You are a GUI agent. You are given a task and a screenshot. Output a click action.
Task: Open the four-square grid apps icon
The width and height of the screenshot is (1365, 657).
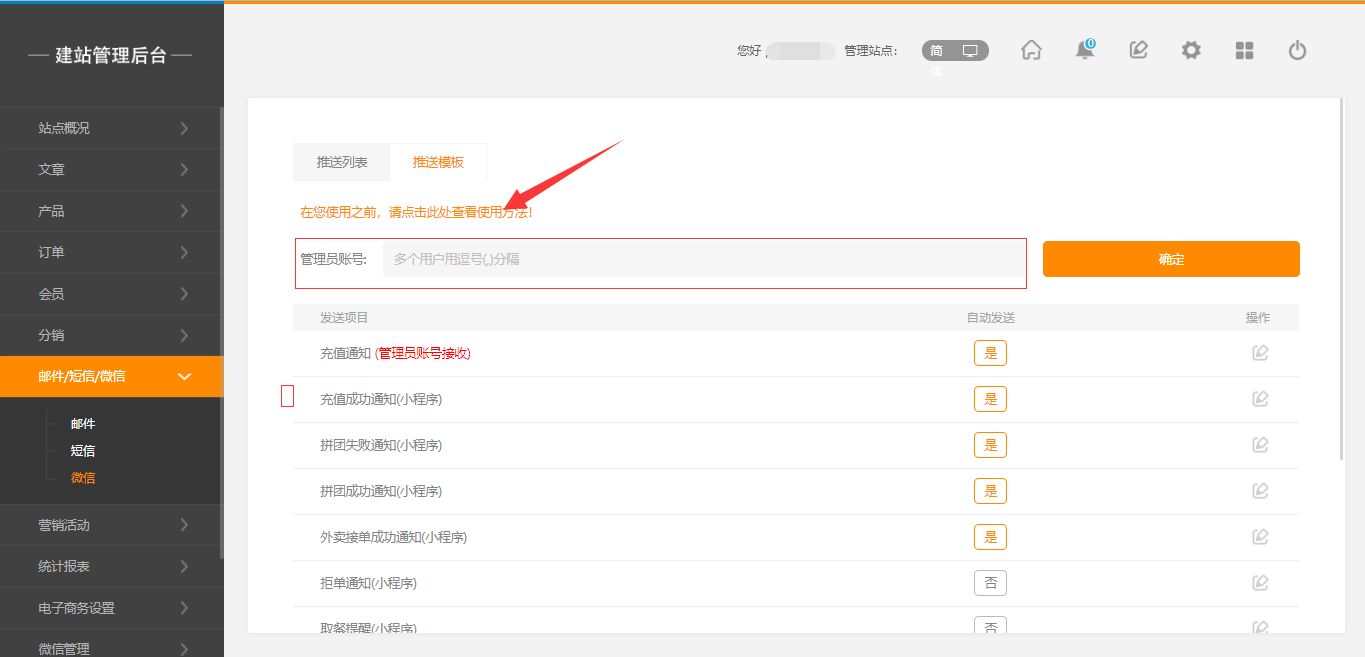coord(1244,50)
